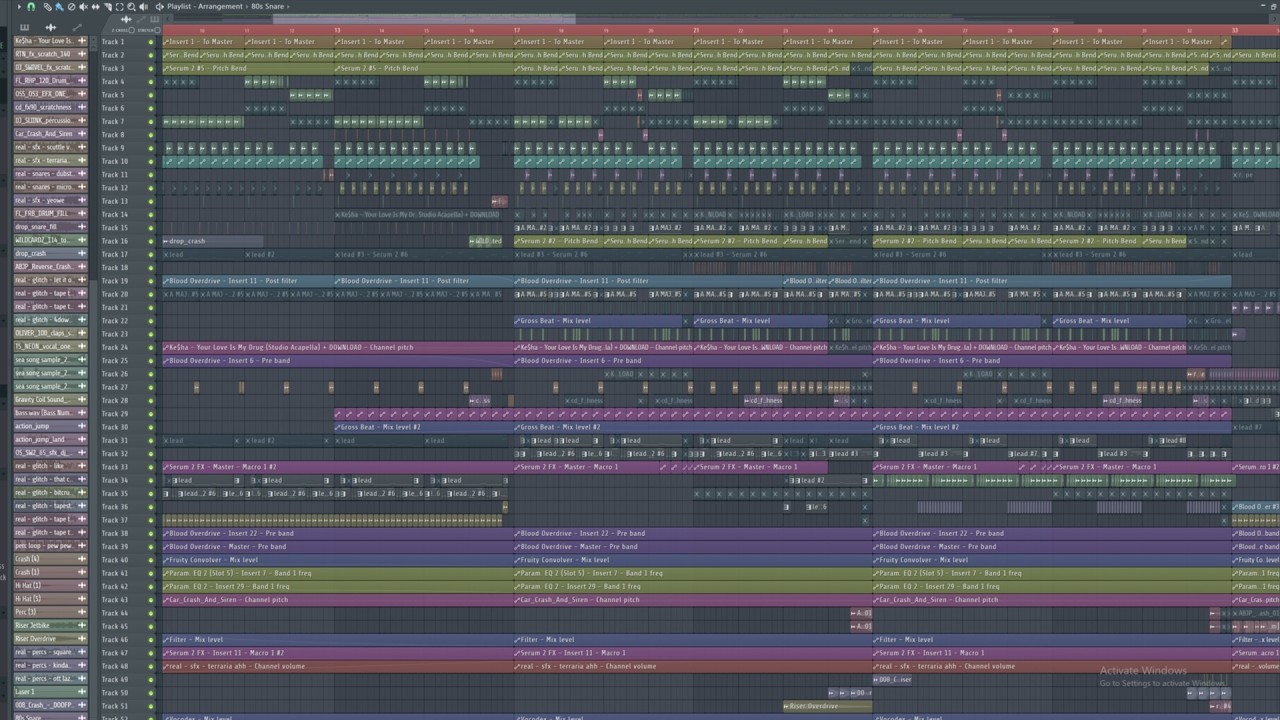Screen dimensions: 1280x720
Task: Choose the Select marquee tool
Action: pyautogui.click(x=119, y=7)
